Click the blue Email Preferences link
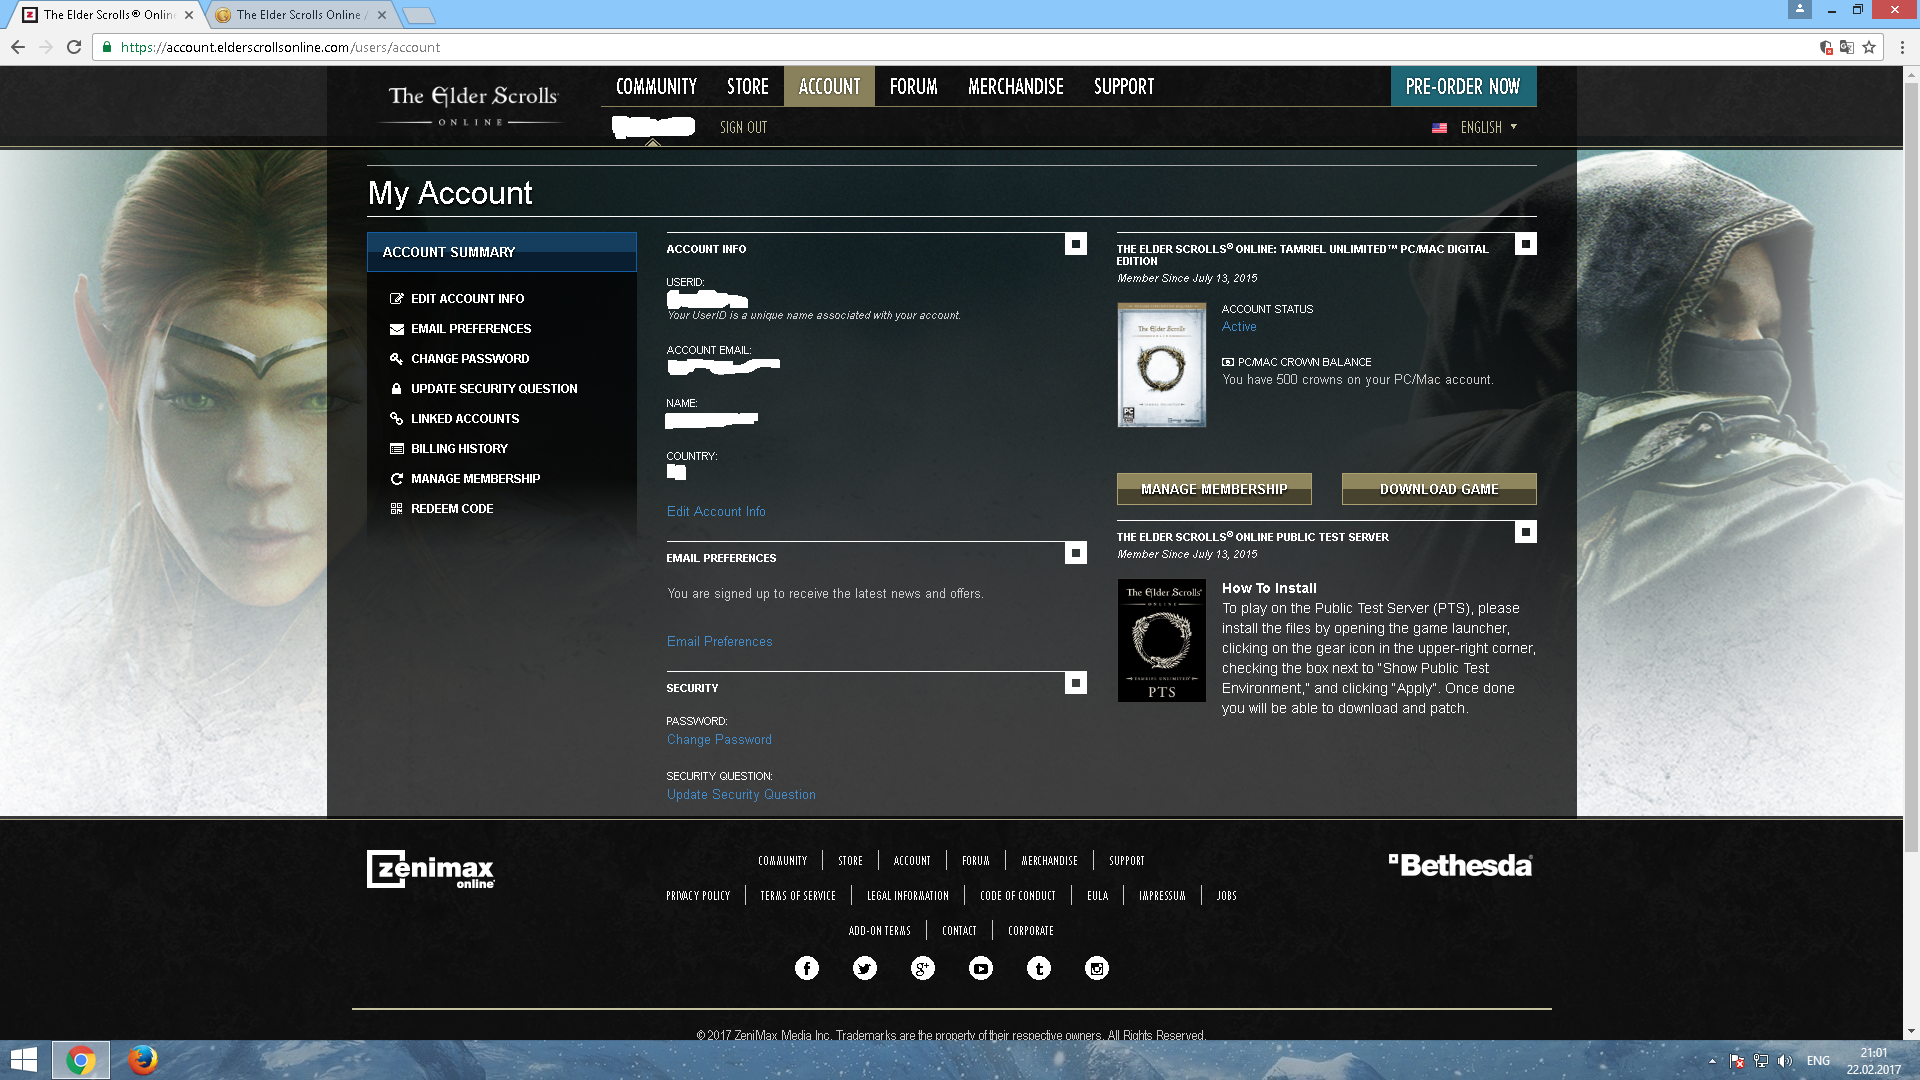 point(719,641)
